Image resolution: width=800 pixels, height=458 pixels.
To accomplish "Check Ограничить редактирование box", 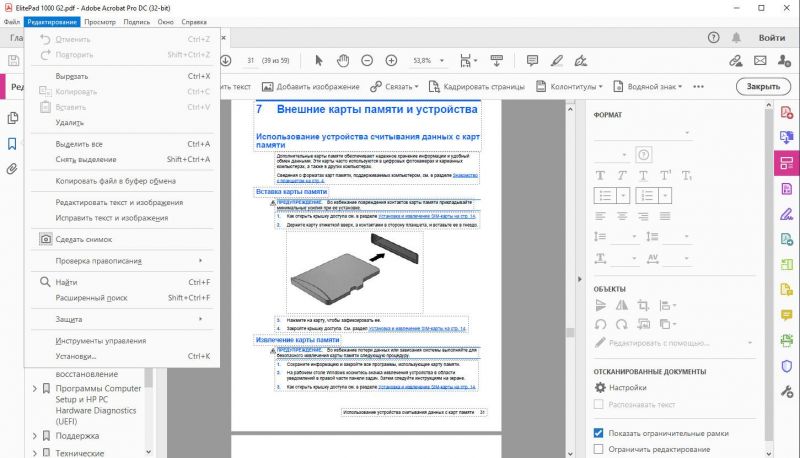I will [598, 449].
